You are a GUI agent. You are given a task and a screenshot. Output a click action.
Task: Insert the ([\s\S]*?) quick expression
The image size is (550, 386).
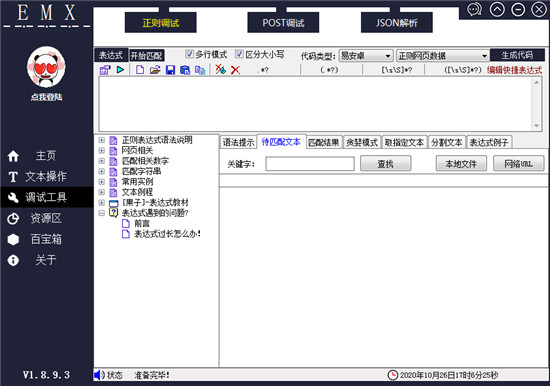[x=463, y=70]
